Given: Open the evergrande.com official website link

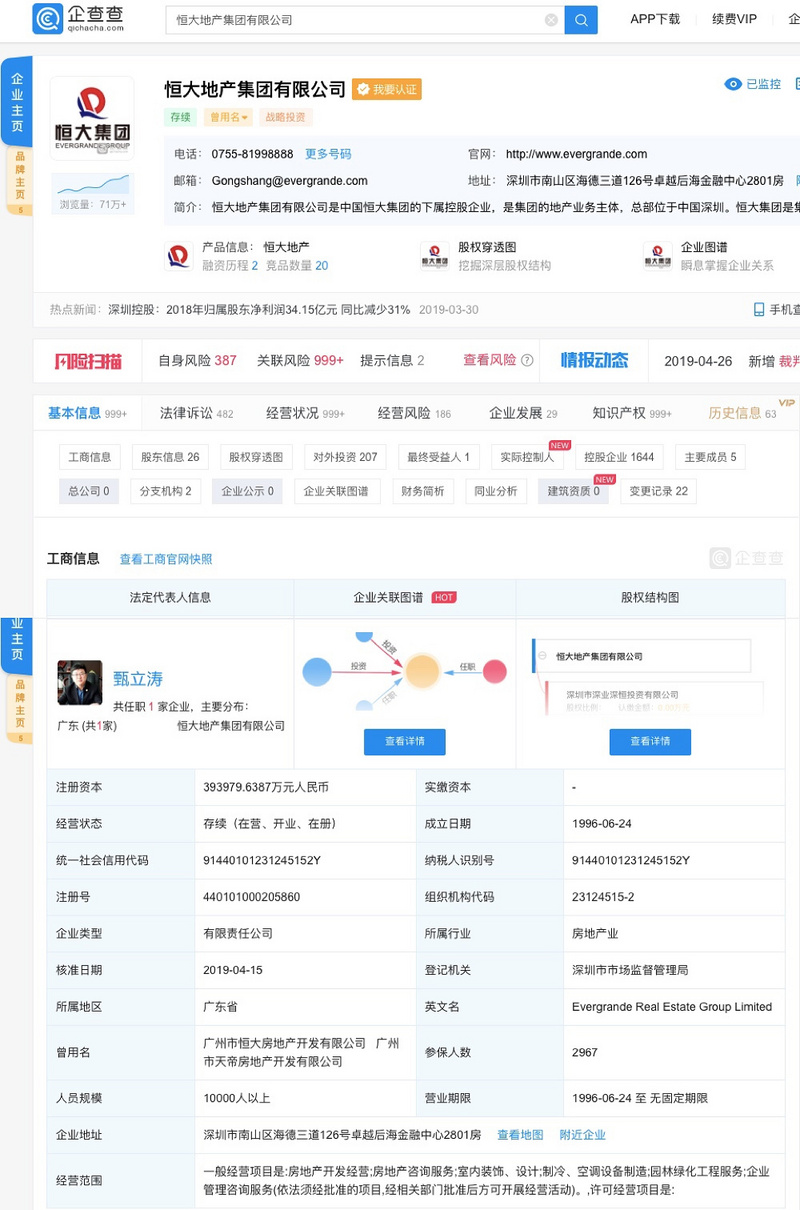Looking at the screenshot, I should tap(576, 154).
